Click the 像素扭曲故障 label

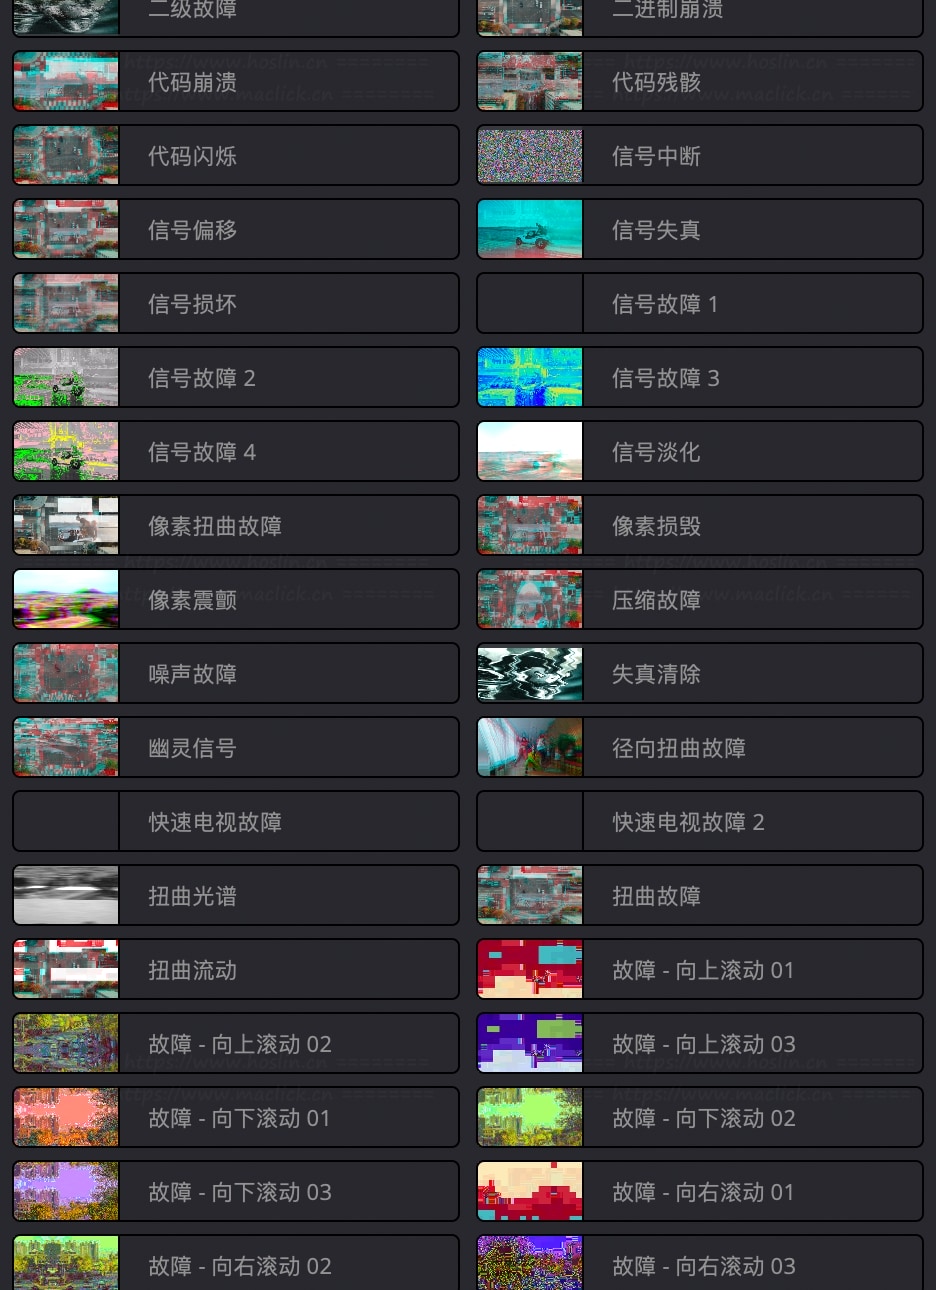(215, 526)
